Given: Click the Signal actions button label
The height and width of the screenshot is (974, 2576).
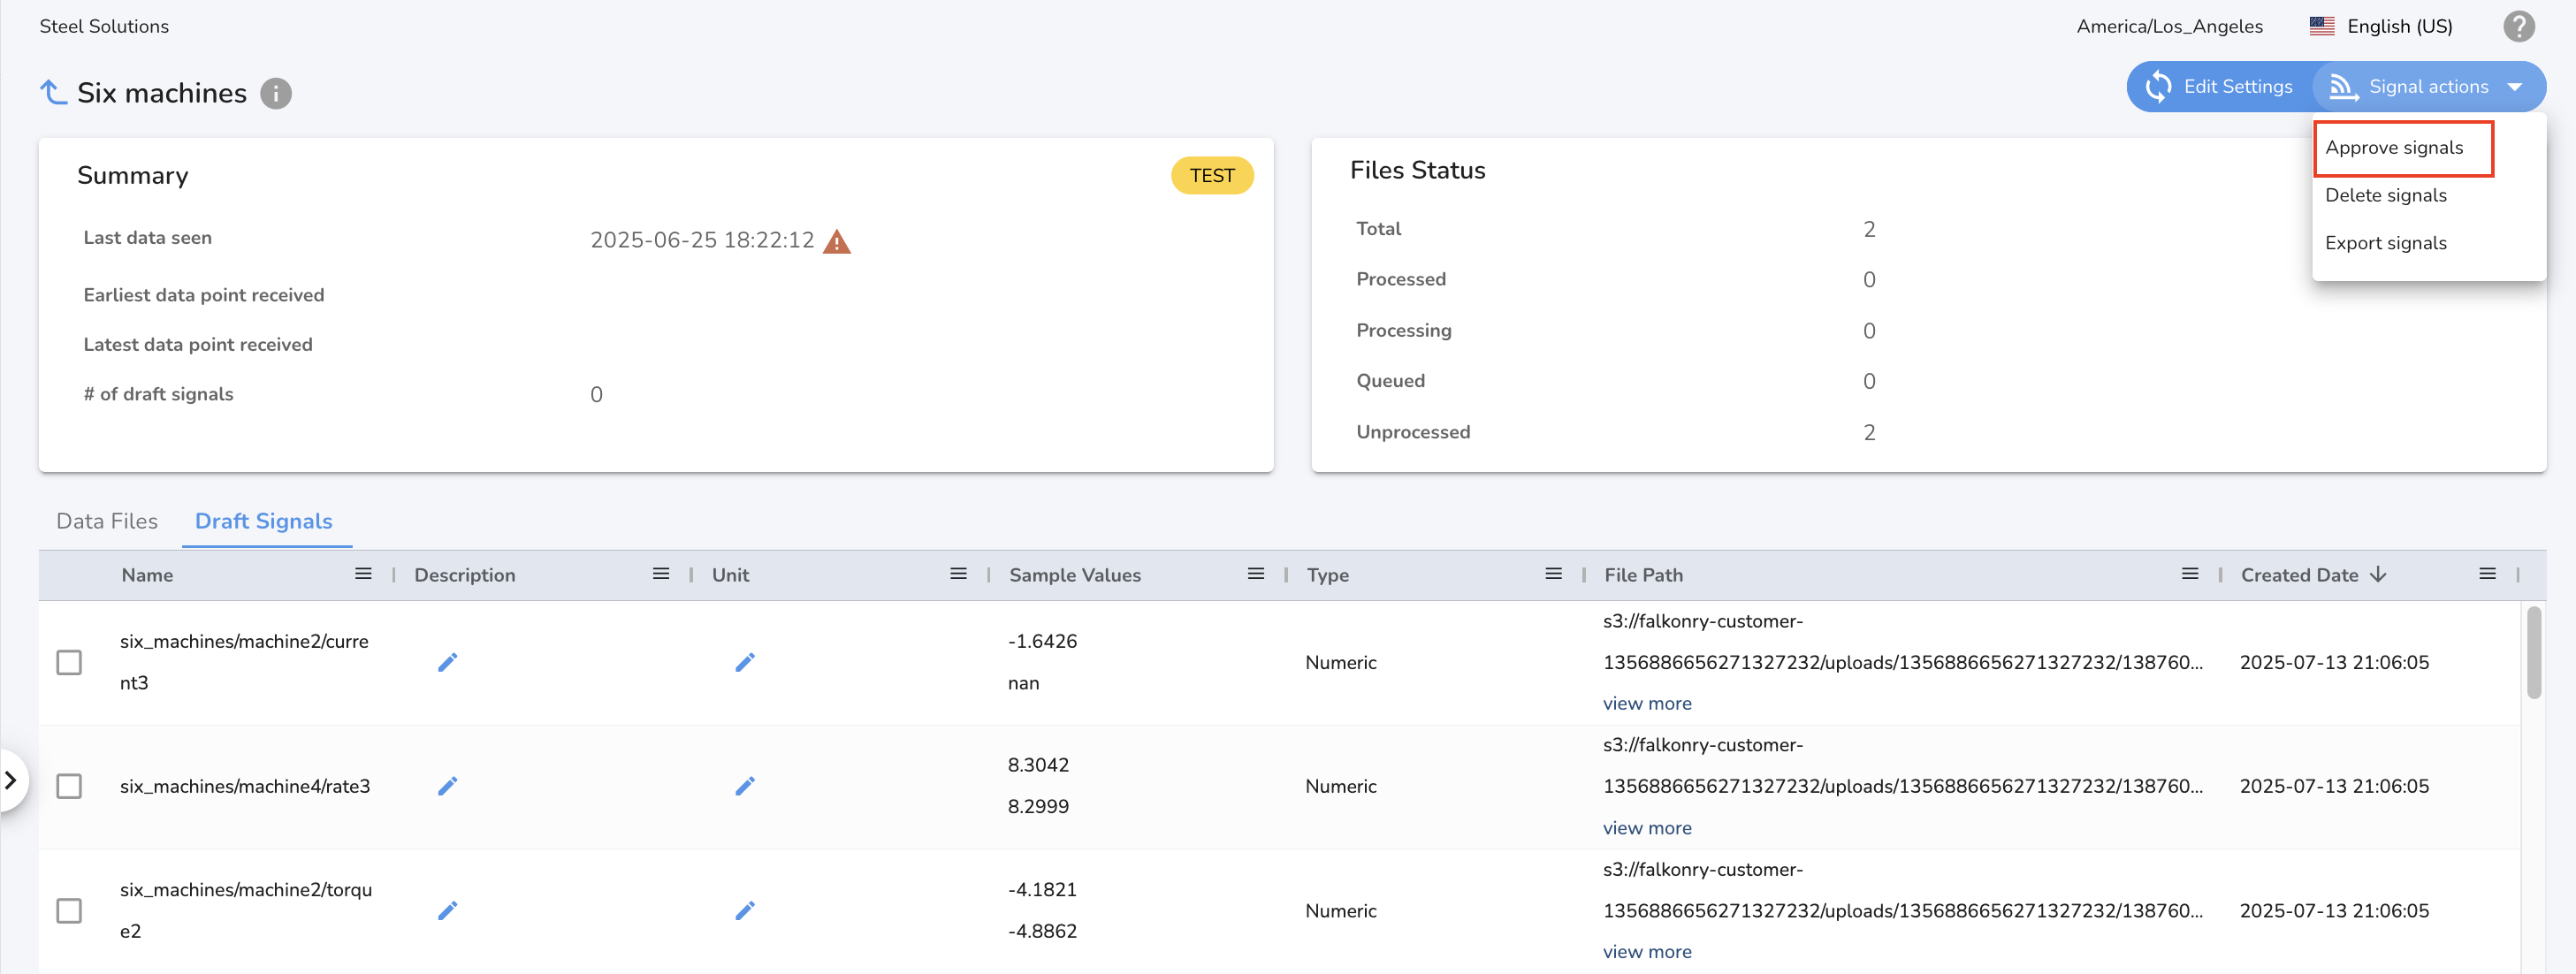Looking at the screenshot, I should click(x=2428, y=87).
